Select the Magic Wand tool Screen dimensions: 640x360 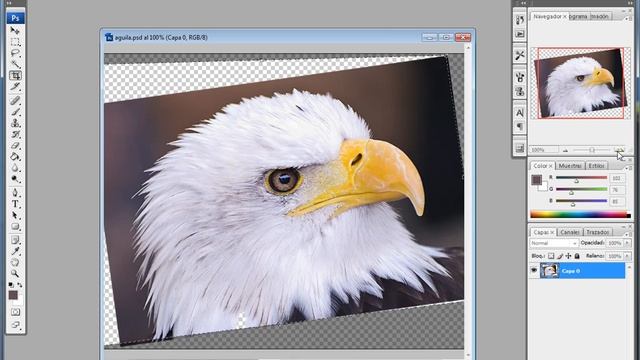click(x=16, y=64)
